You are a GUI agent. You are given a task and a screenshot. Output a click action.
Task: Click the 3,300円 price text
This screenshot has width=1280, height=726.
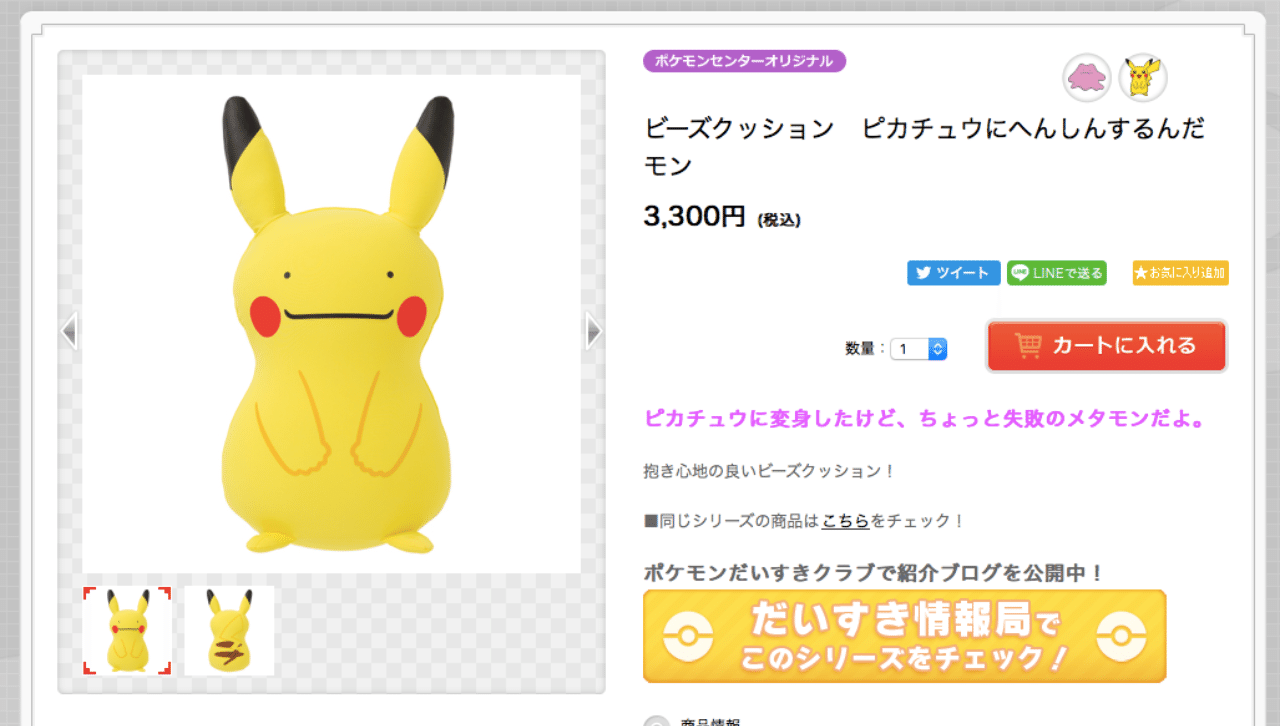click(695, 217)
